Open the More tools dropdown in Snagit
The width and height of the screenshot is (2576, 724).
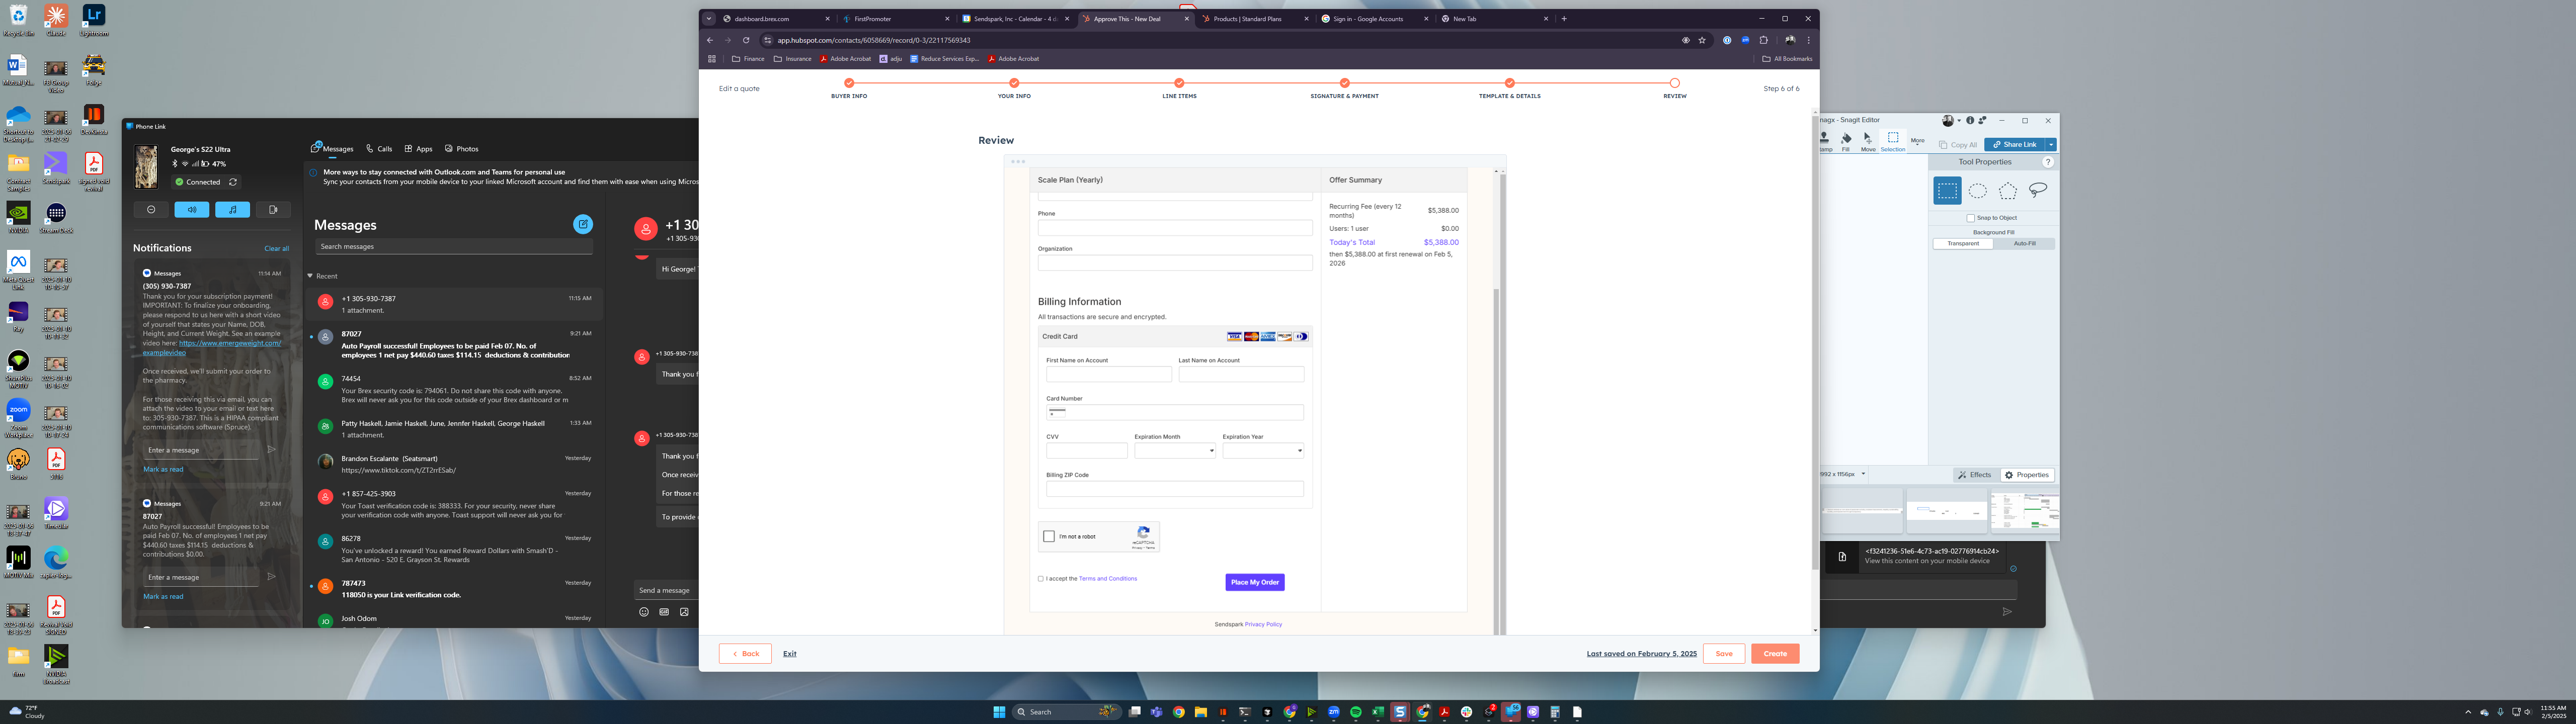[x=1918, y=141]
